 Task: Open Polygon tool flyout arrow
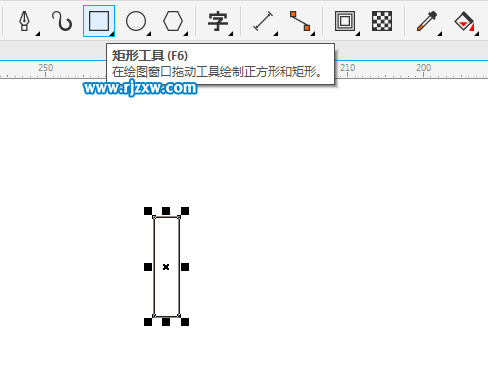click(x=186, y=34)
